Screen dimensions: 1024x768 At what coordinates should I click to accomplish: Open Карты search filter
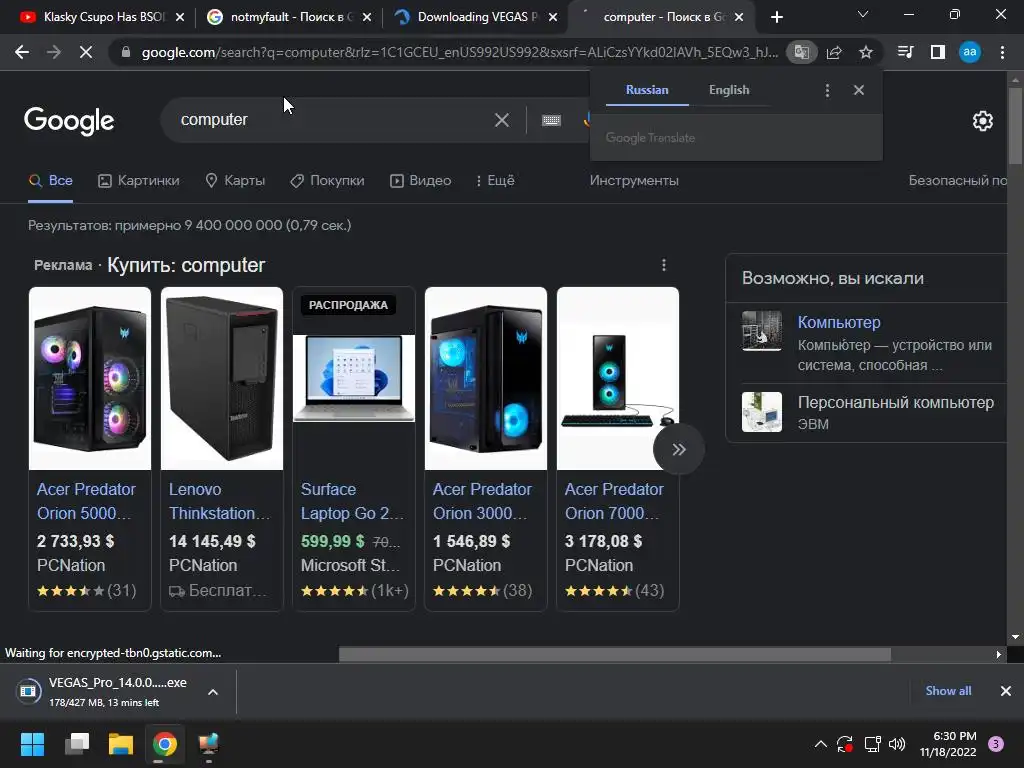pos(235,181)
